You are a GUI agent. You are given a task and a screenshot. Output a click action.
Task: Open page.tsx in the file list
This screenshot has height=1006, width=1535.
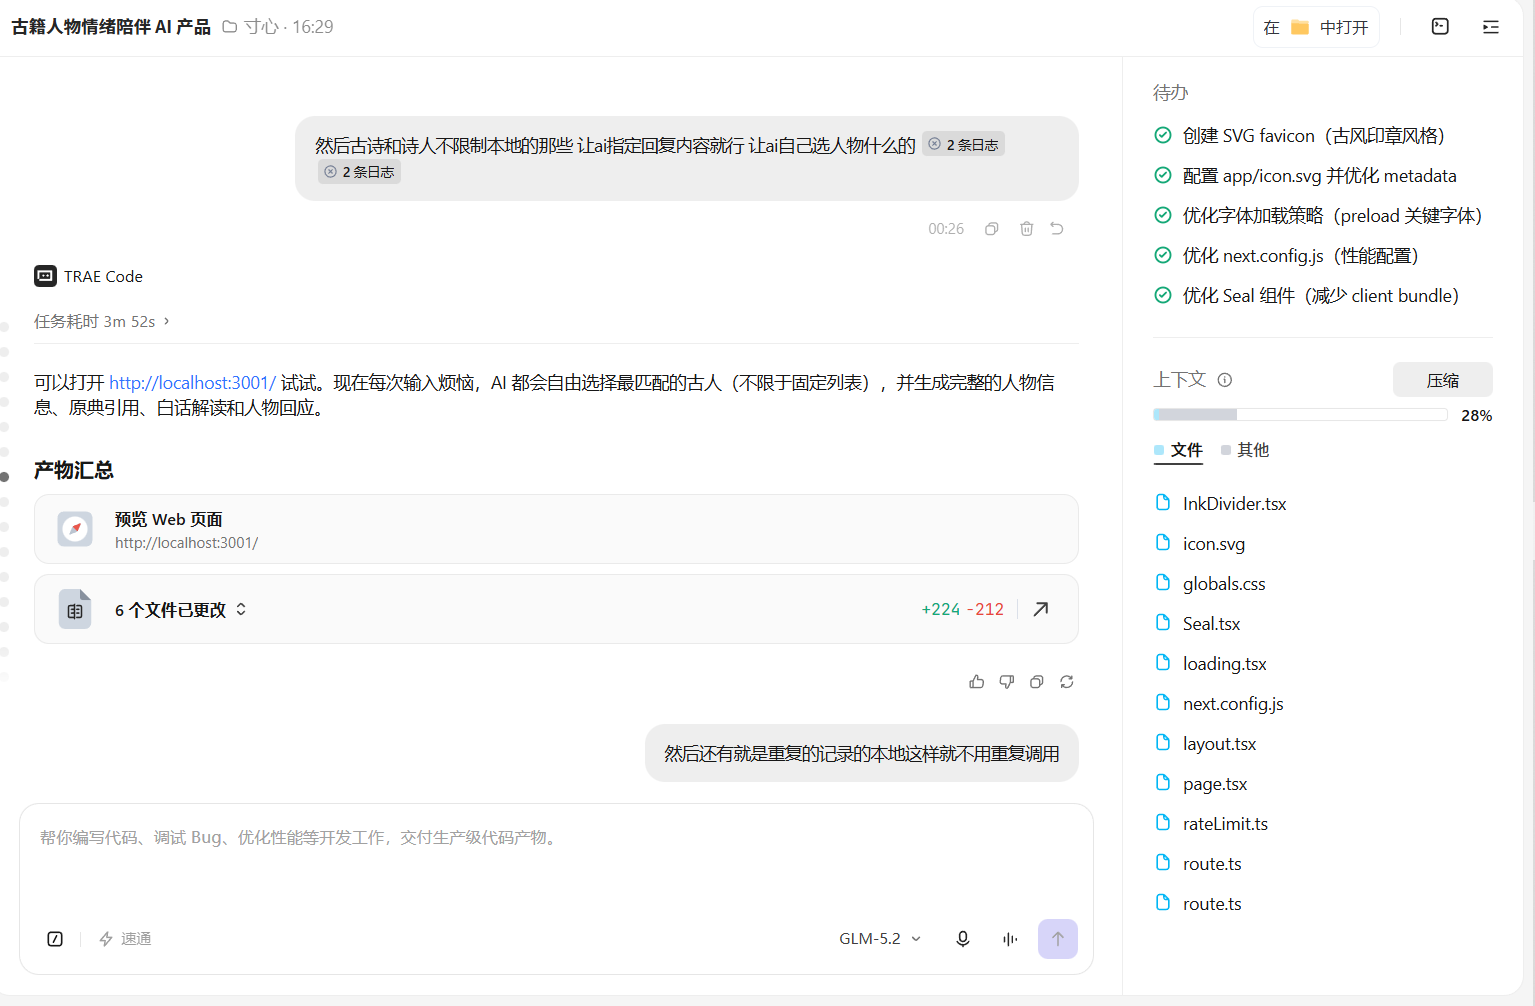(1215, 784)
